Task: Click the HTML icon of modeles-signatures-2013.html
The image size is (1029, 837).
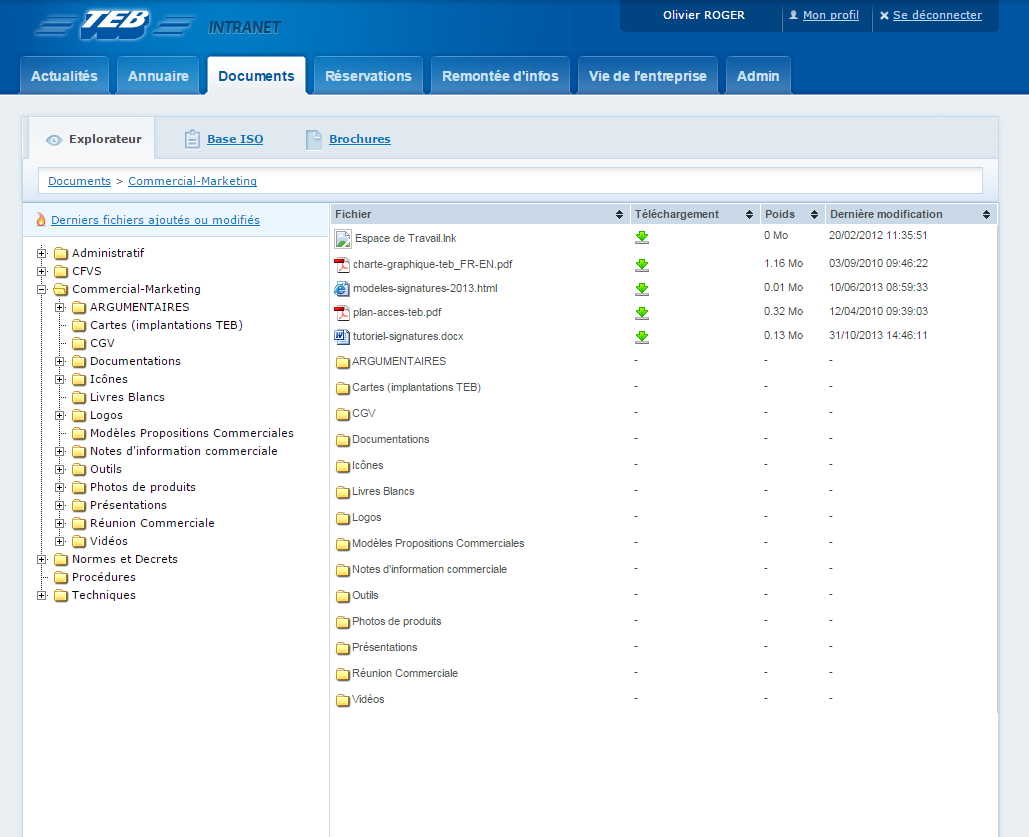Action: pos(342,289)
